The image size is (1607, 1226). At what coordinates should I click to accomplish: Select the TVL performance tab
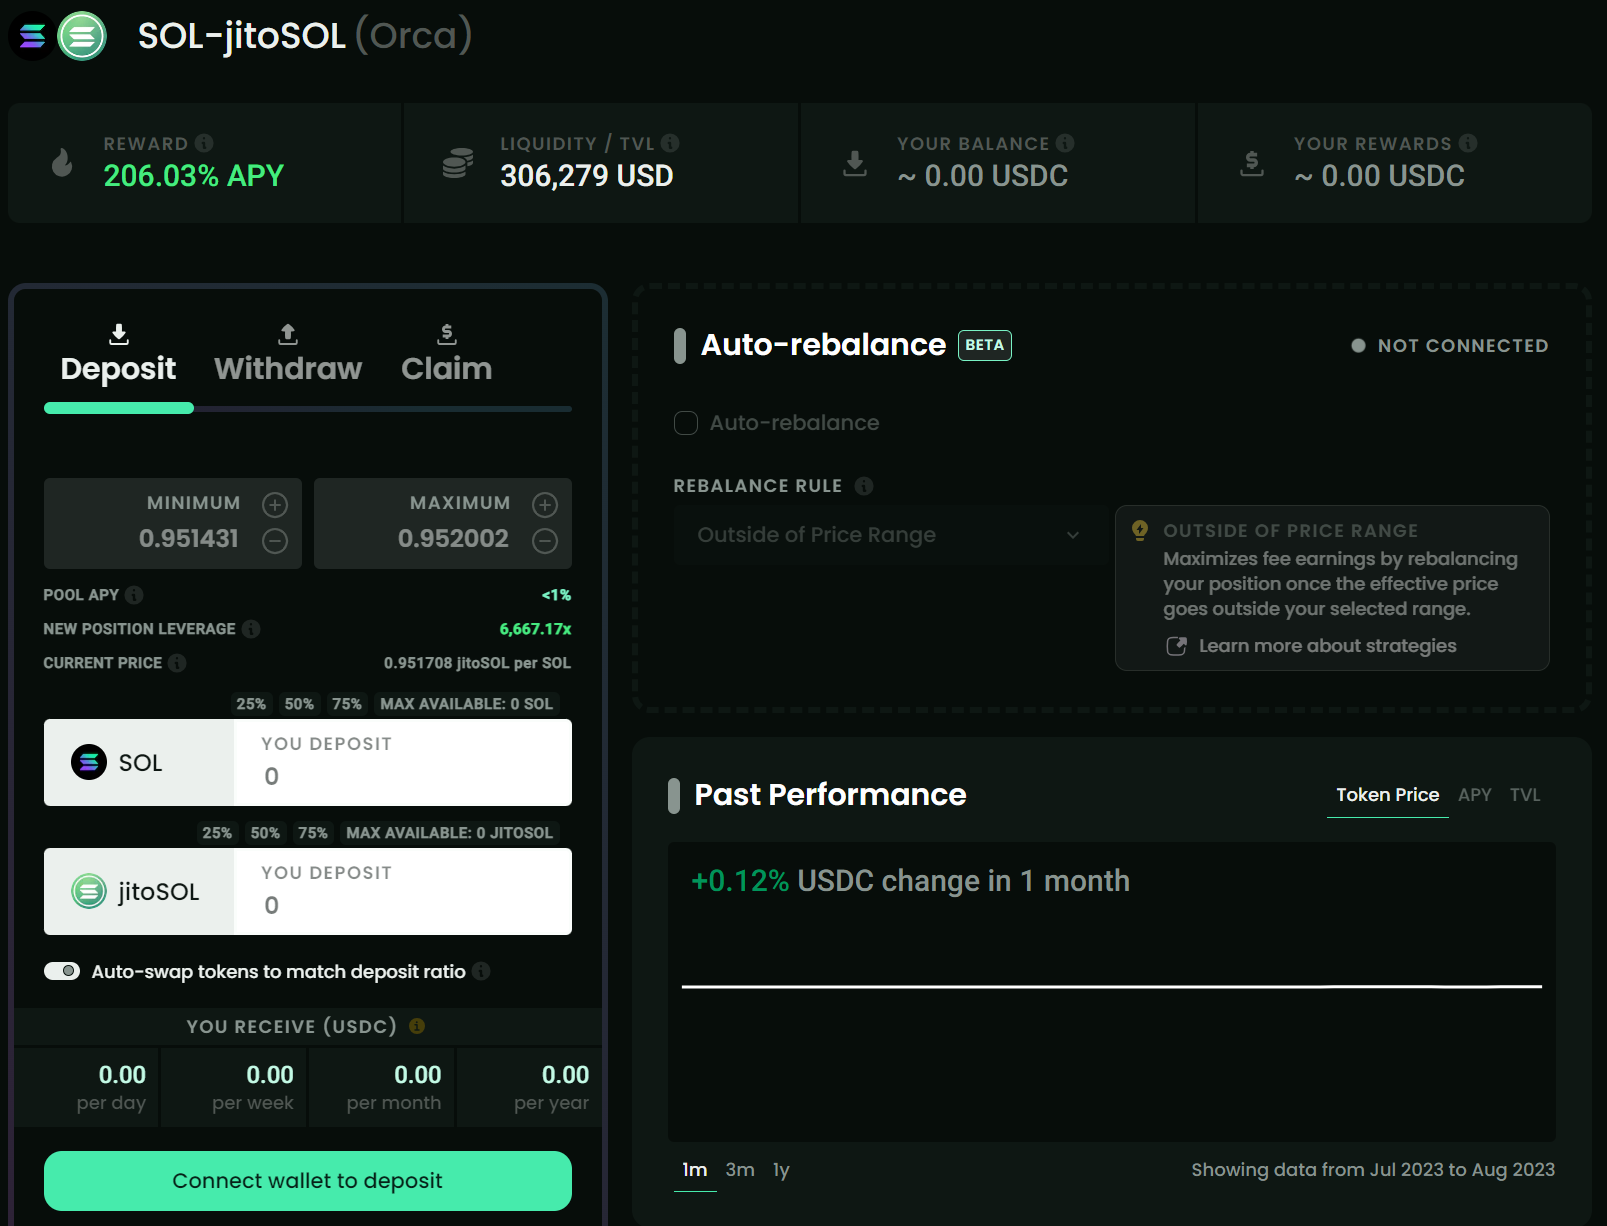(1525, 795)
